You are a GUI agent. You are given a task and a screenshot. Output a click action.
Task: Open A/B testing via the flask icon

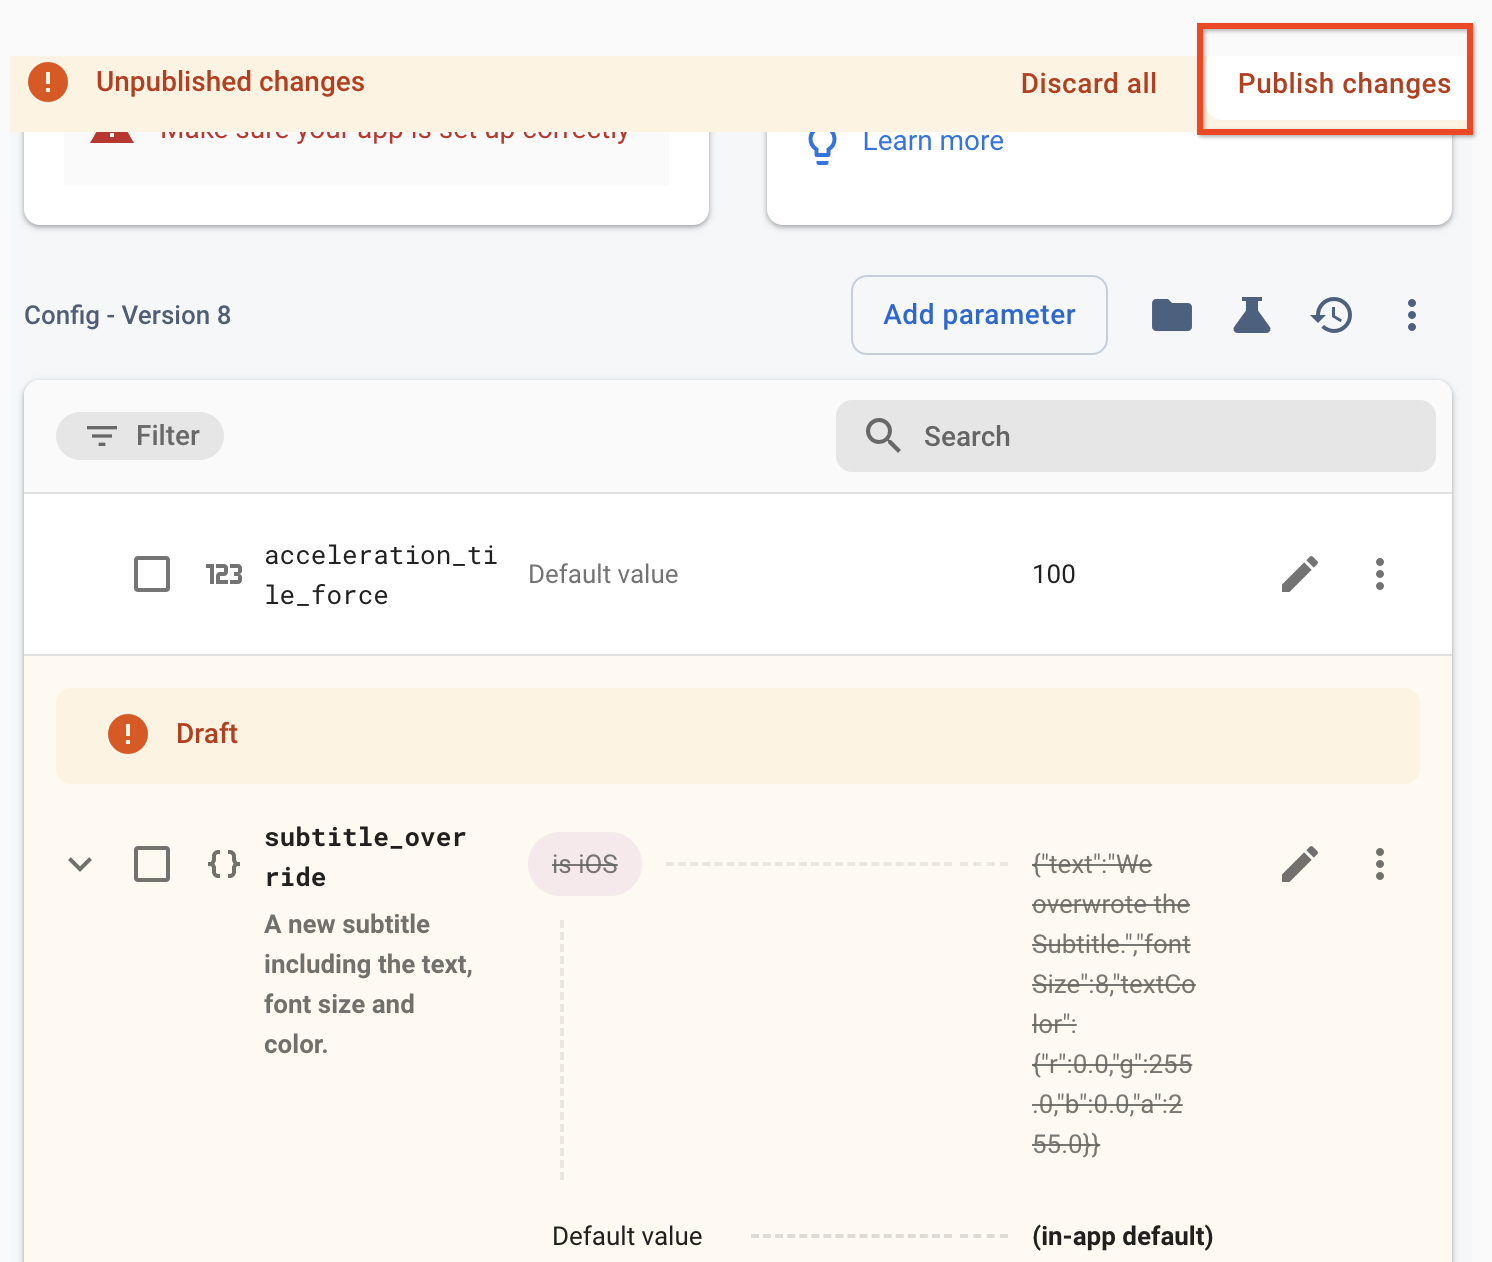[x=1251, y=315]
